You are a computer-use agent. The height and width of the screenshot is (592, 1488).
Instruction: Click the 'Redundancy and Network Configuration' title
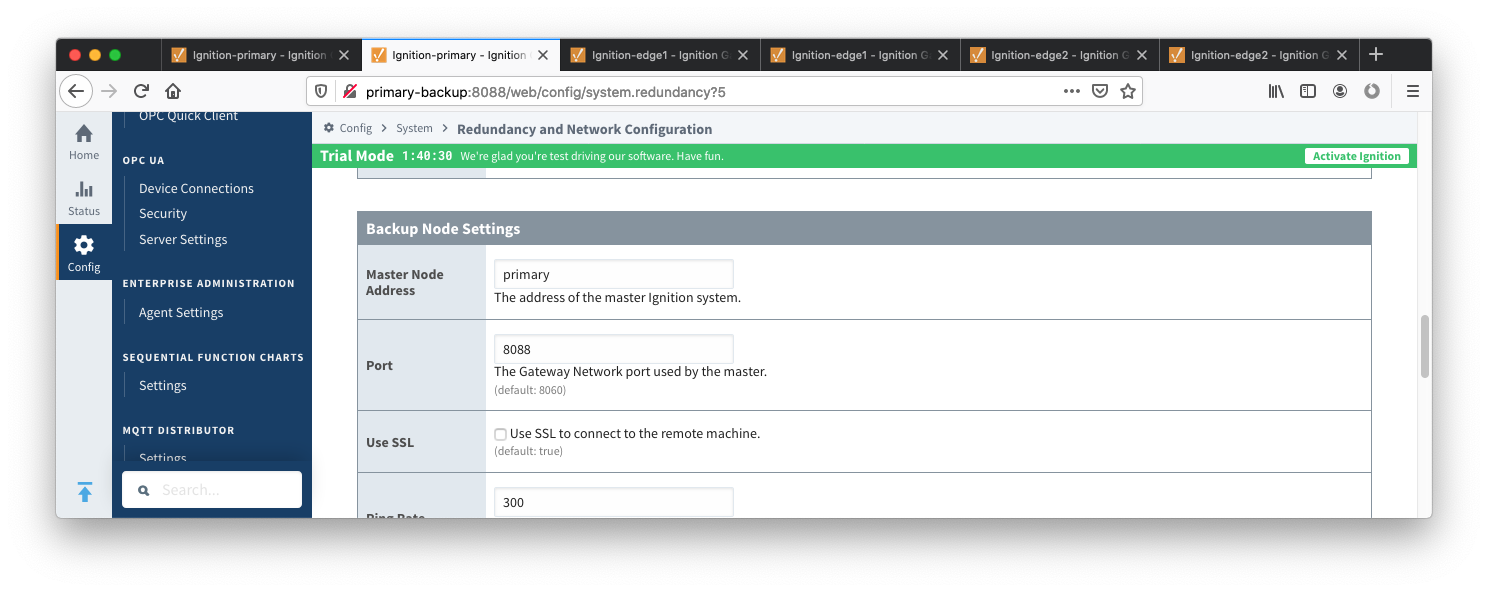coord(585,129)
